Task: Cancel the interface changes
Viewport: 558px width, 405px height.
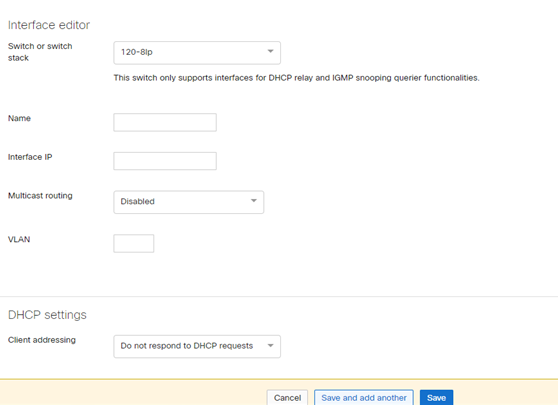Action: (287, 398)
